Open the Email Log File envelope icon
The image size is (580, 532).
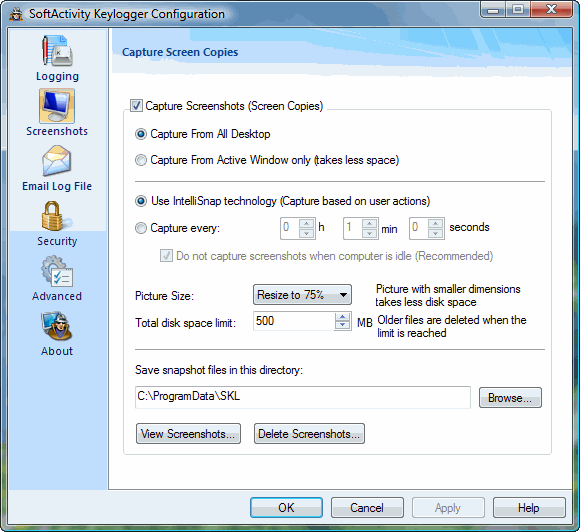pyautogui.click(x=57, y=161)
